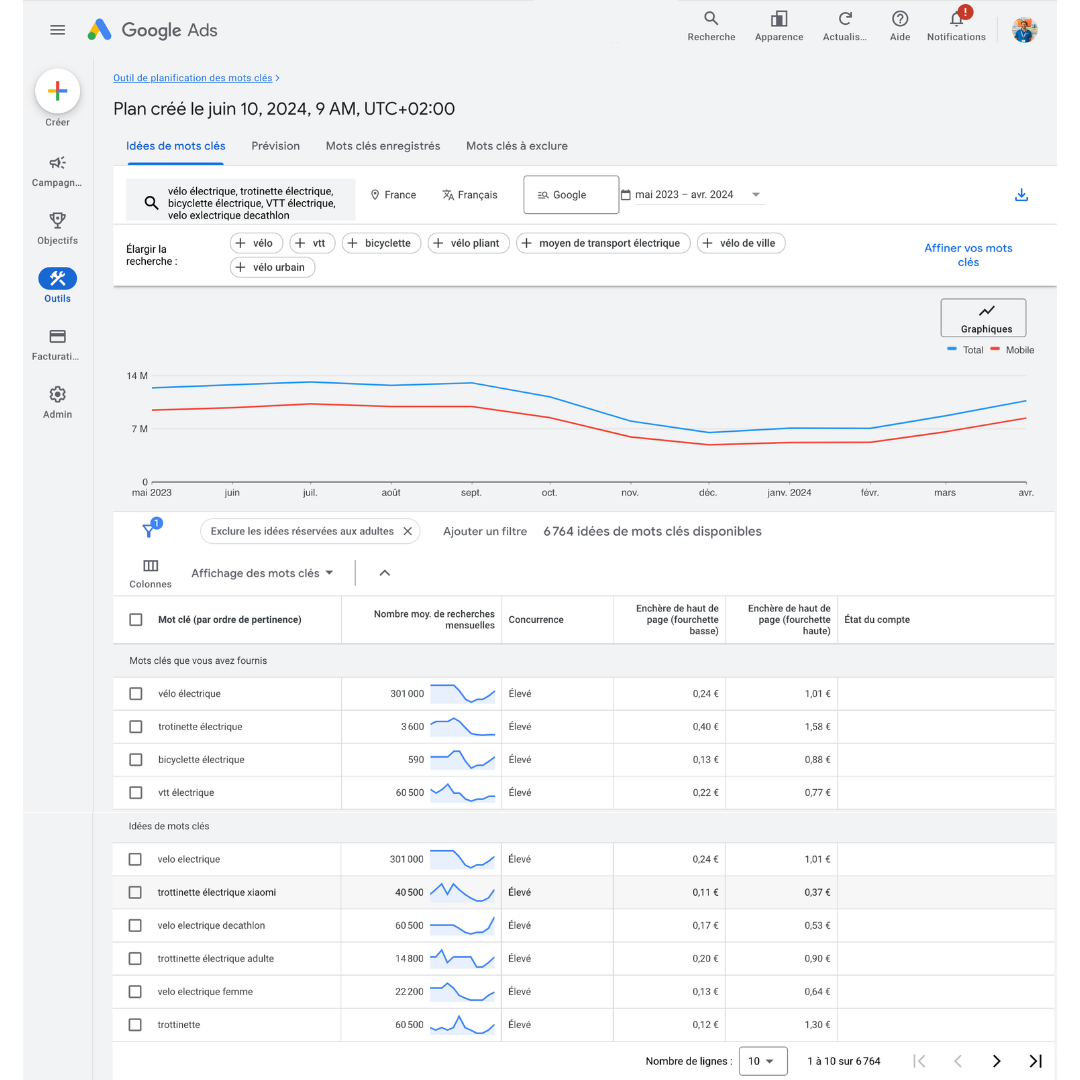Click the 'trottinette' keyword text
Viewport: 1080px width, 1080px height.
(178, 1024)
